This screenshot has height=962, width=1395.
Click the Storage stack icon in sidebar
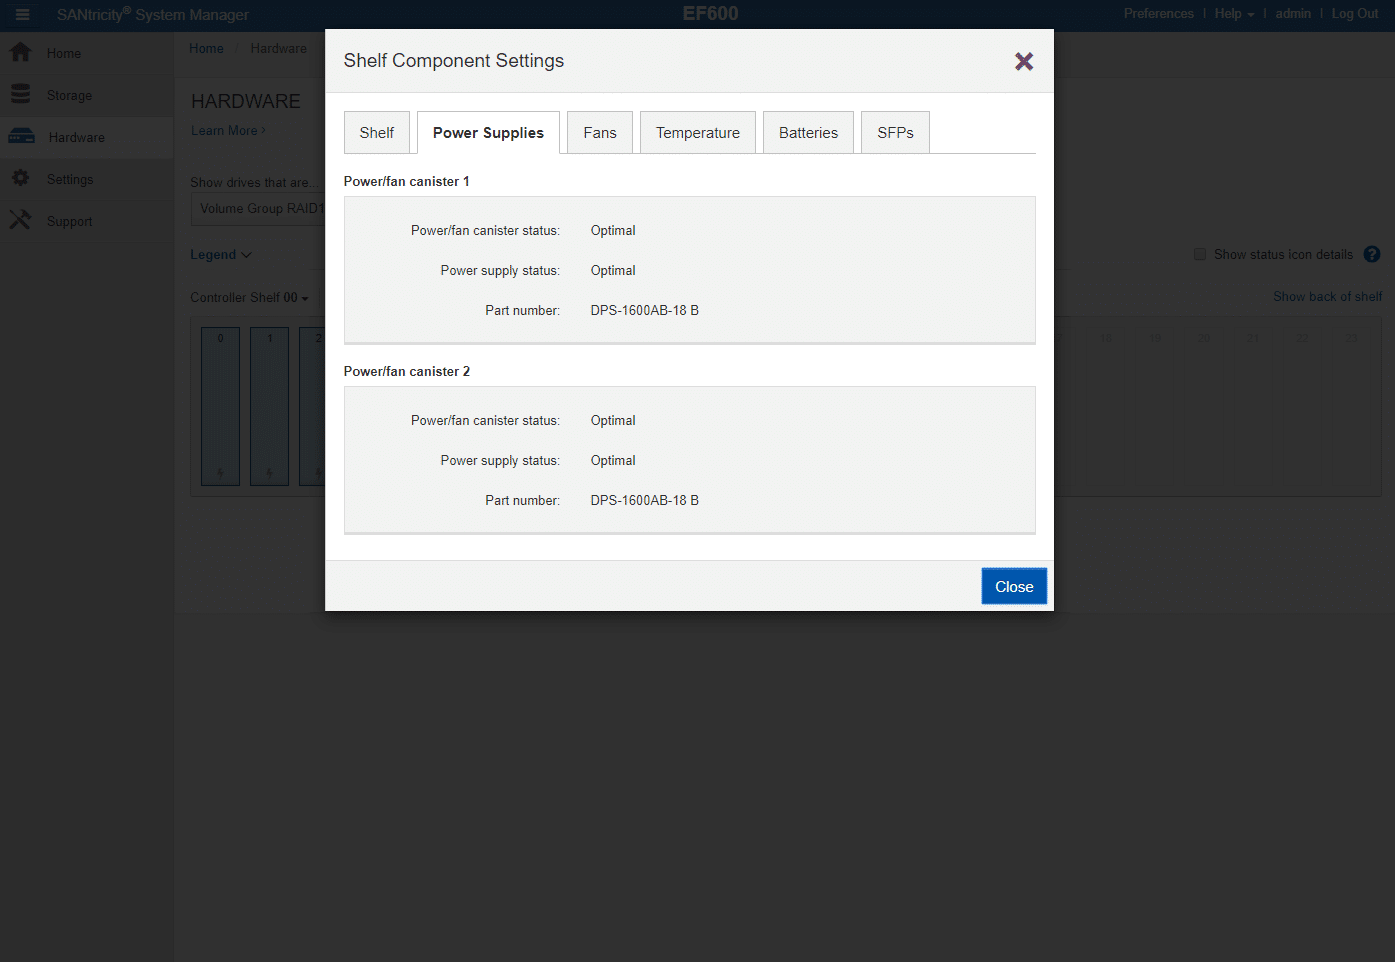click(20, 94)
